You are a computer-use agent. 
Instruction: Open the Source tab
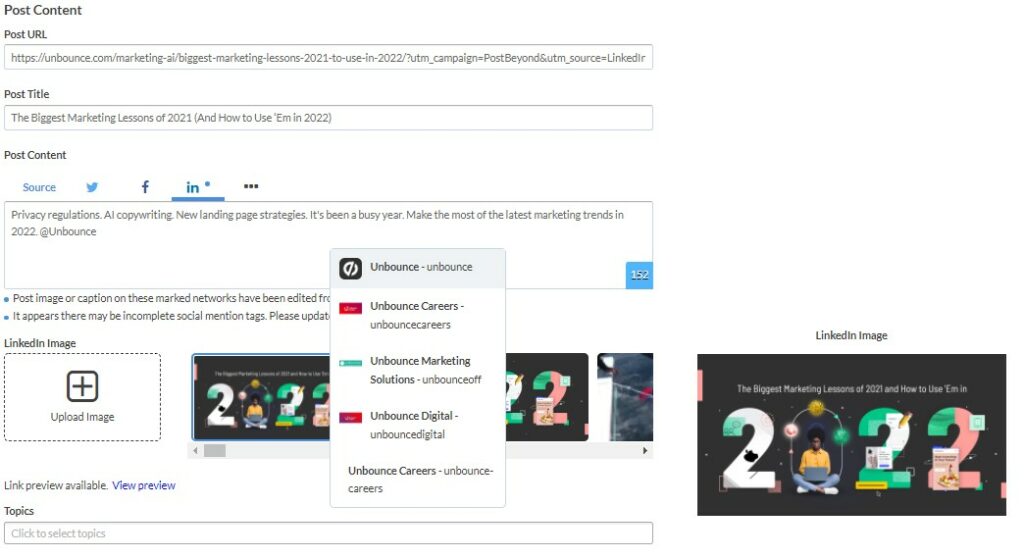click(x=39, y=187)
